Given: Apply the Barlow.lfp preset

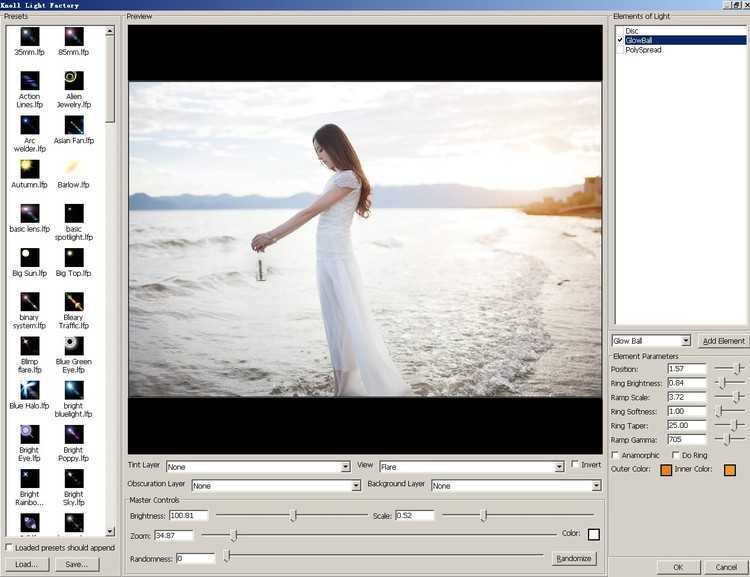Looking at the screenshot, I should coord(74,169).
